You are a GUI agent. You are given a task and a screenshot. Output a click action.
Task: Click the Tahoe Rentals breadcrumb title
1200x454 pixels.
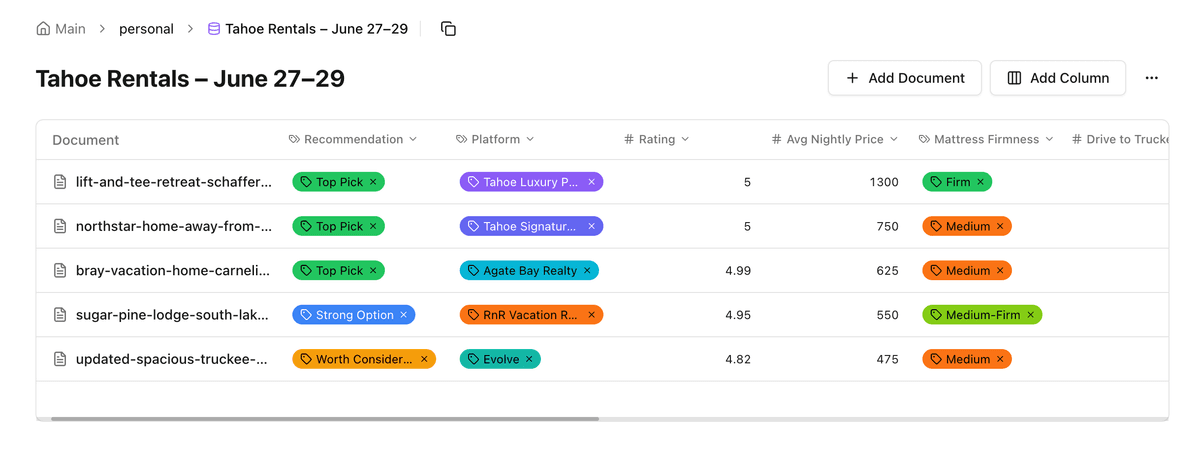[x=316, y=29]
